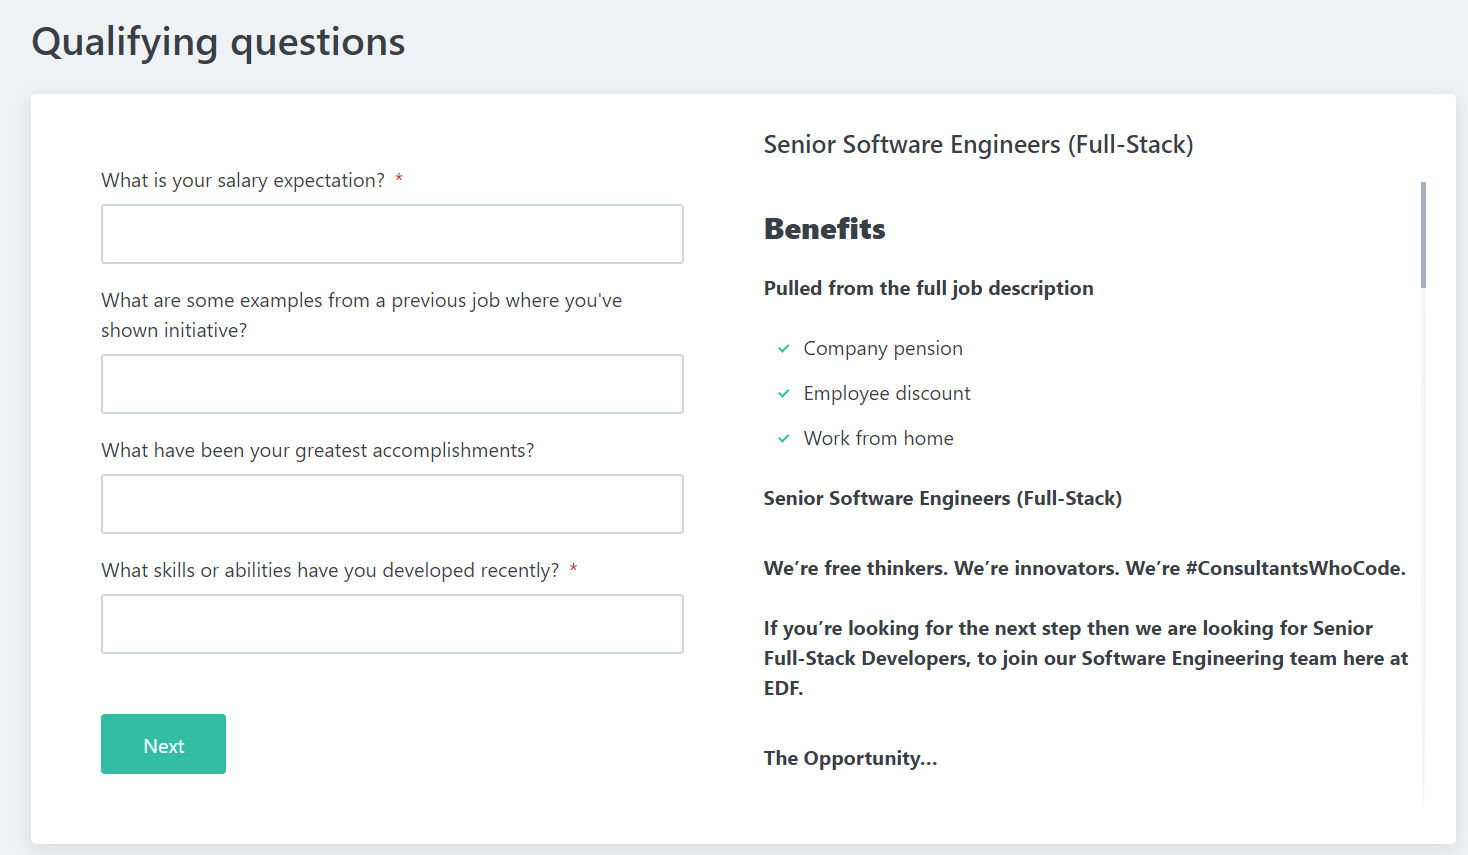Click the #ConsultantsWhoCode tagline paragraph
Screen dimensions: 1468x855
(1084, 569)
